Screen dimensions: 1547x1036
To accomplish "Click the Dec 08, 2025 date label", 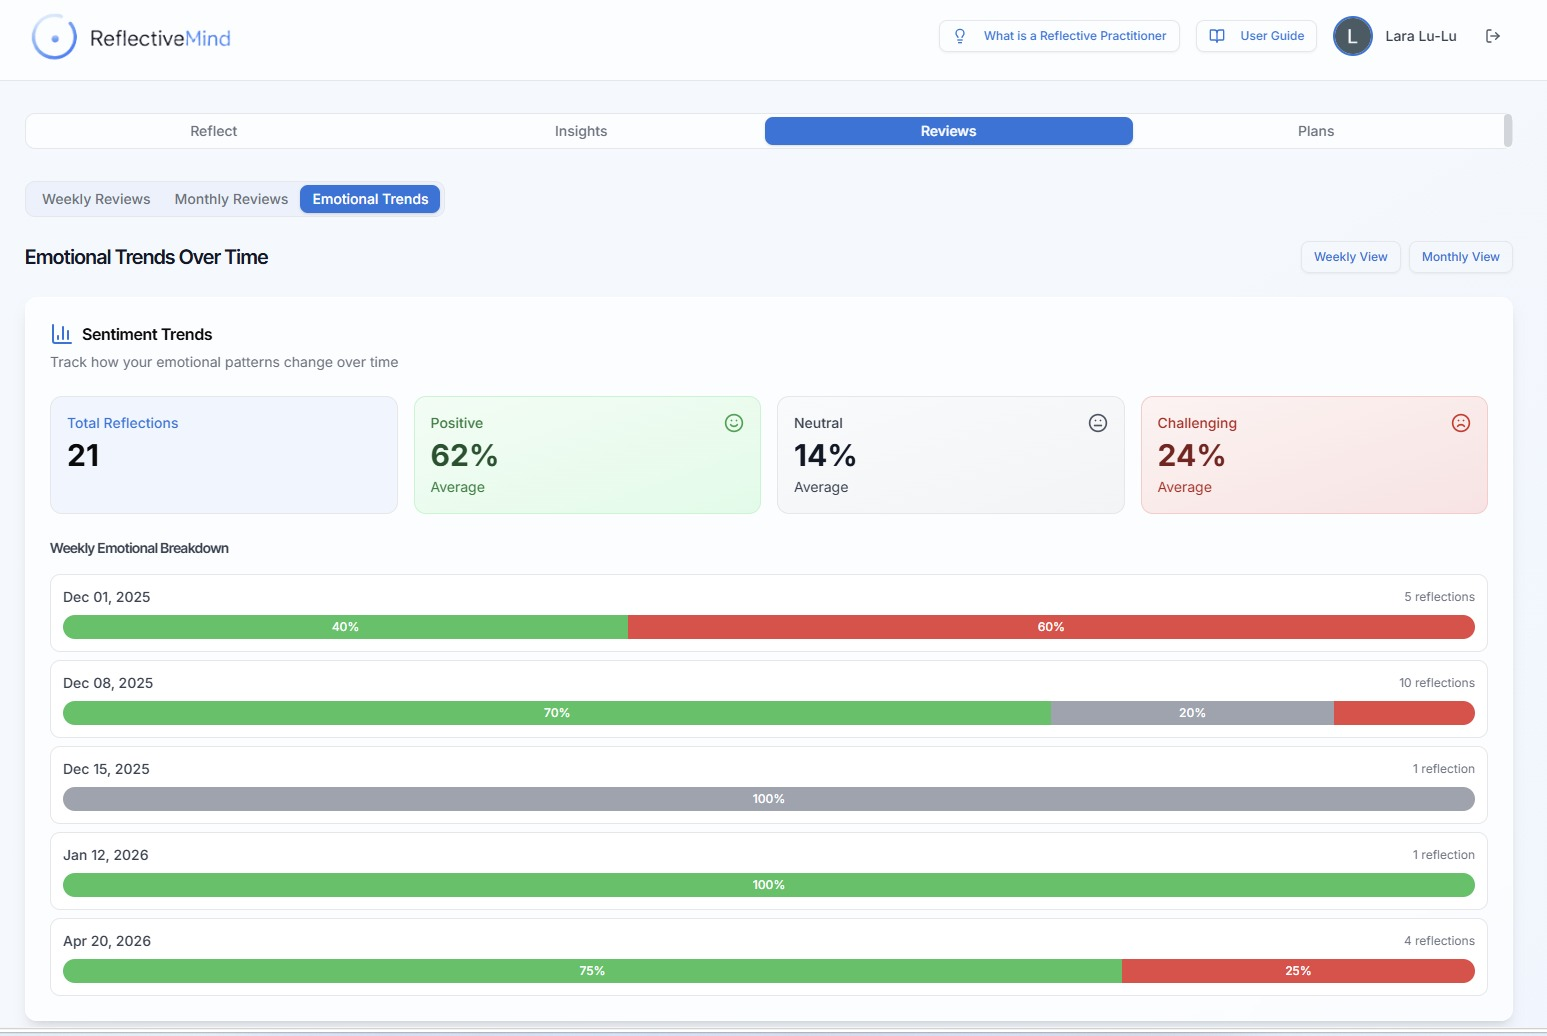I will tap(108, 683).
